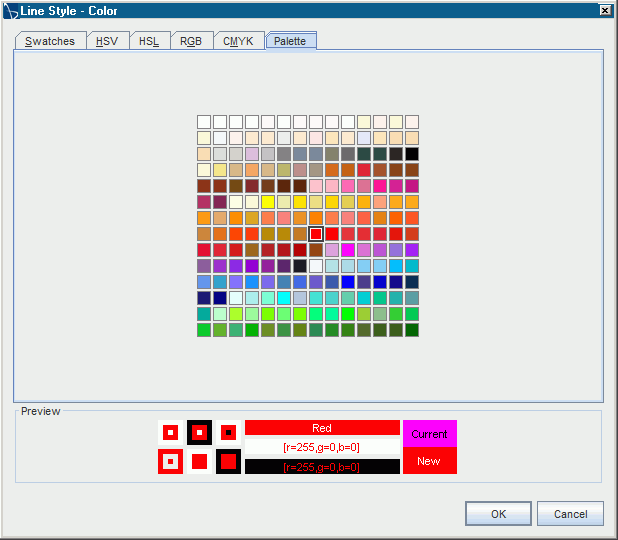Click preview square with black outer frame, top row
The width and height of the screenshot is (618, 540).
point(199,432)
